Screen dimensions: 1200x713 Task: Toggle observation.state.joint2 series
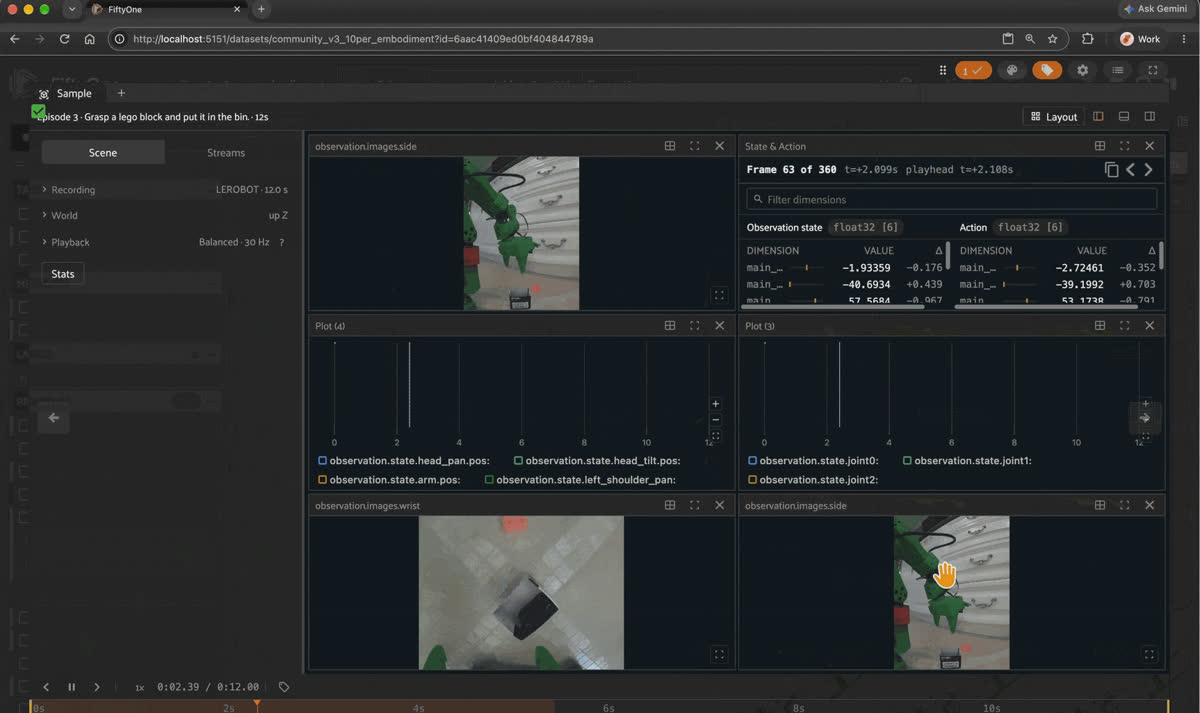tap(752, 480)
